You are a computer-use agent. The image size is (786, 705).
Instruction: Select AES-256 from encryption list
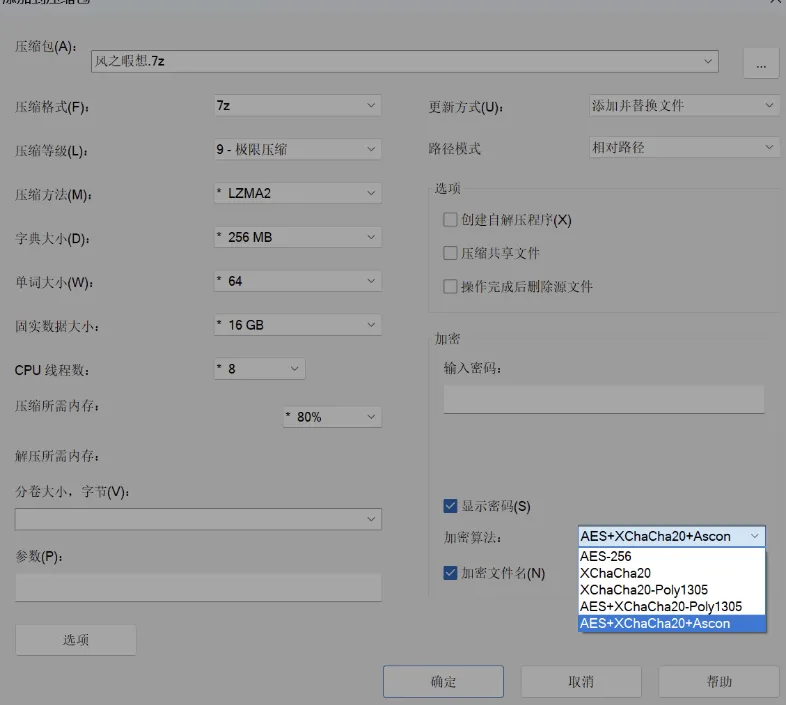pos(672,556)
